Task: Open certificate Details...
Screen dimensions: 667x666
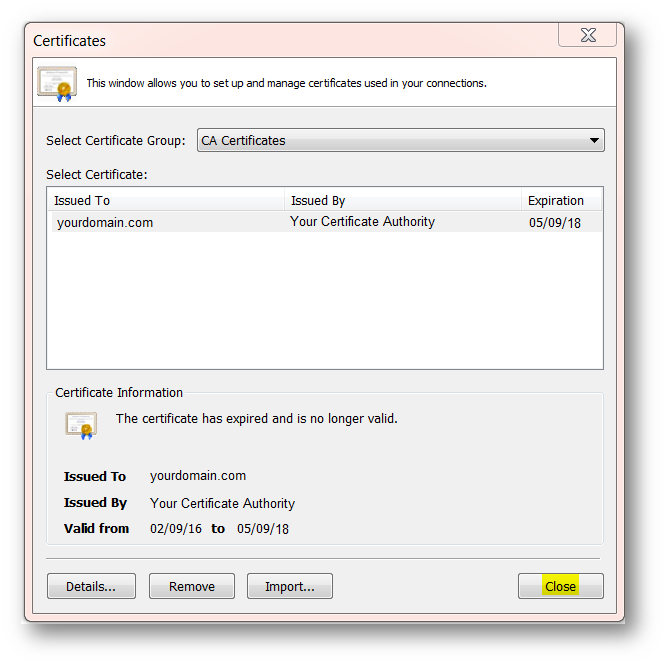Action: (x=90, y=587)
